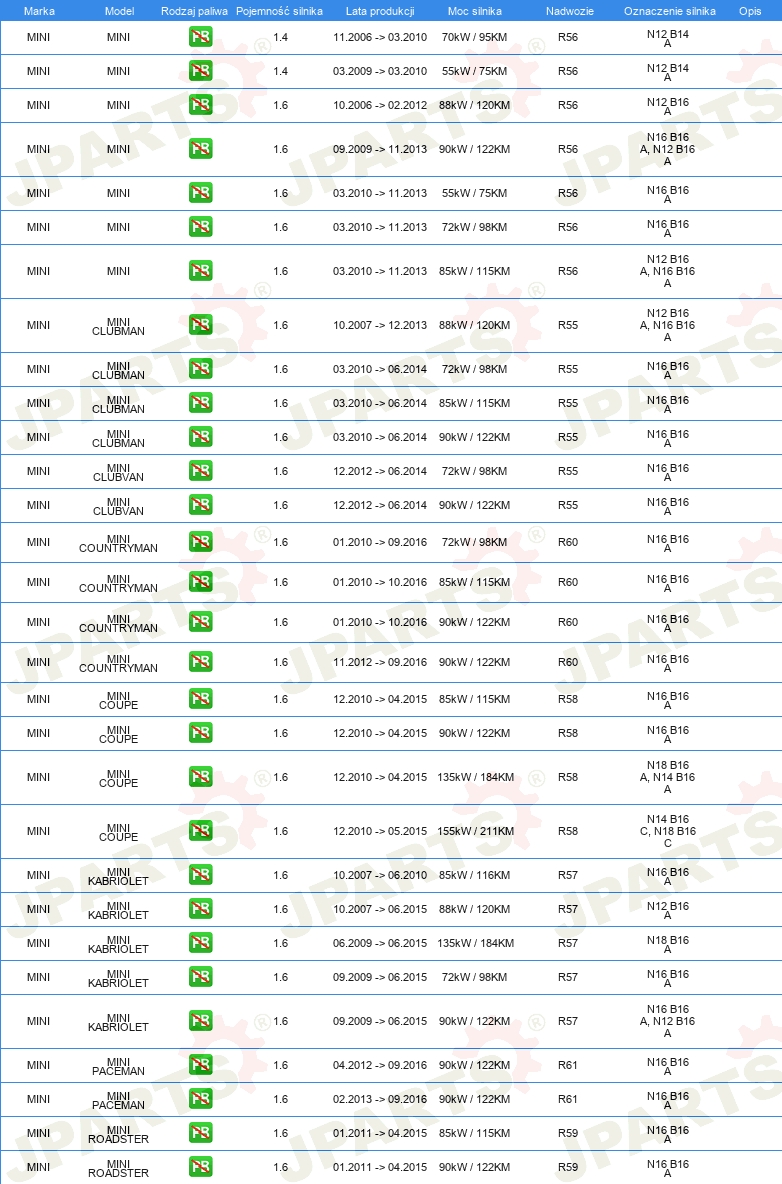
Task: Click fuel icon in Kabriolet 72kW / 98KM row
Action: tap(200, 977)
